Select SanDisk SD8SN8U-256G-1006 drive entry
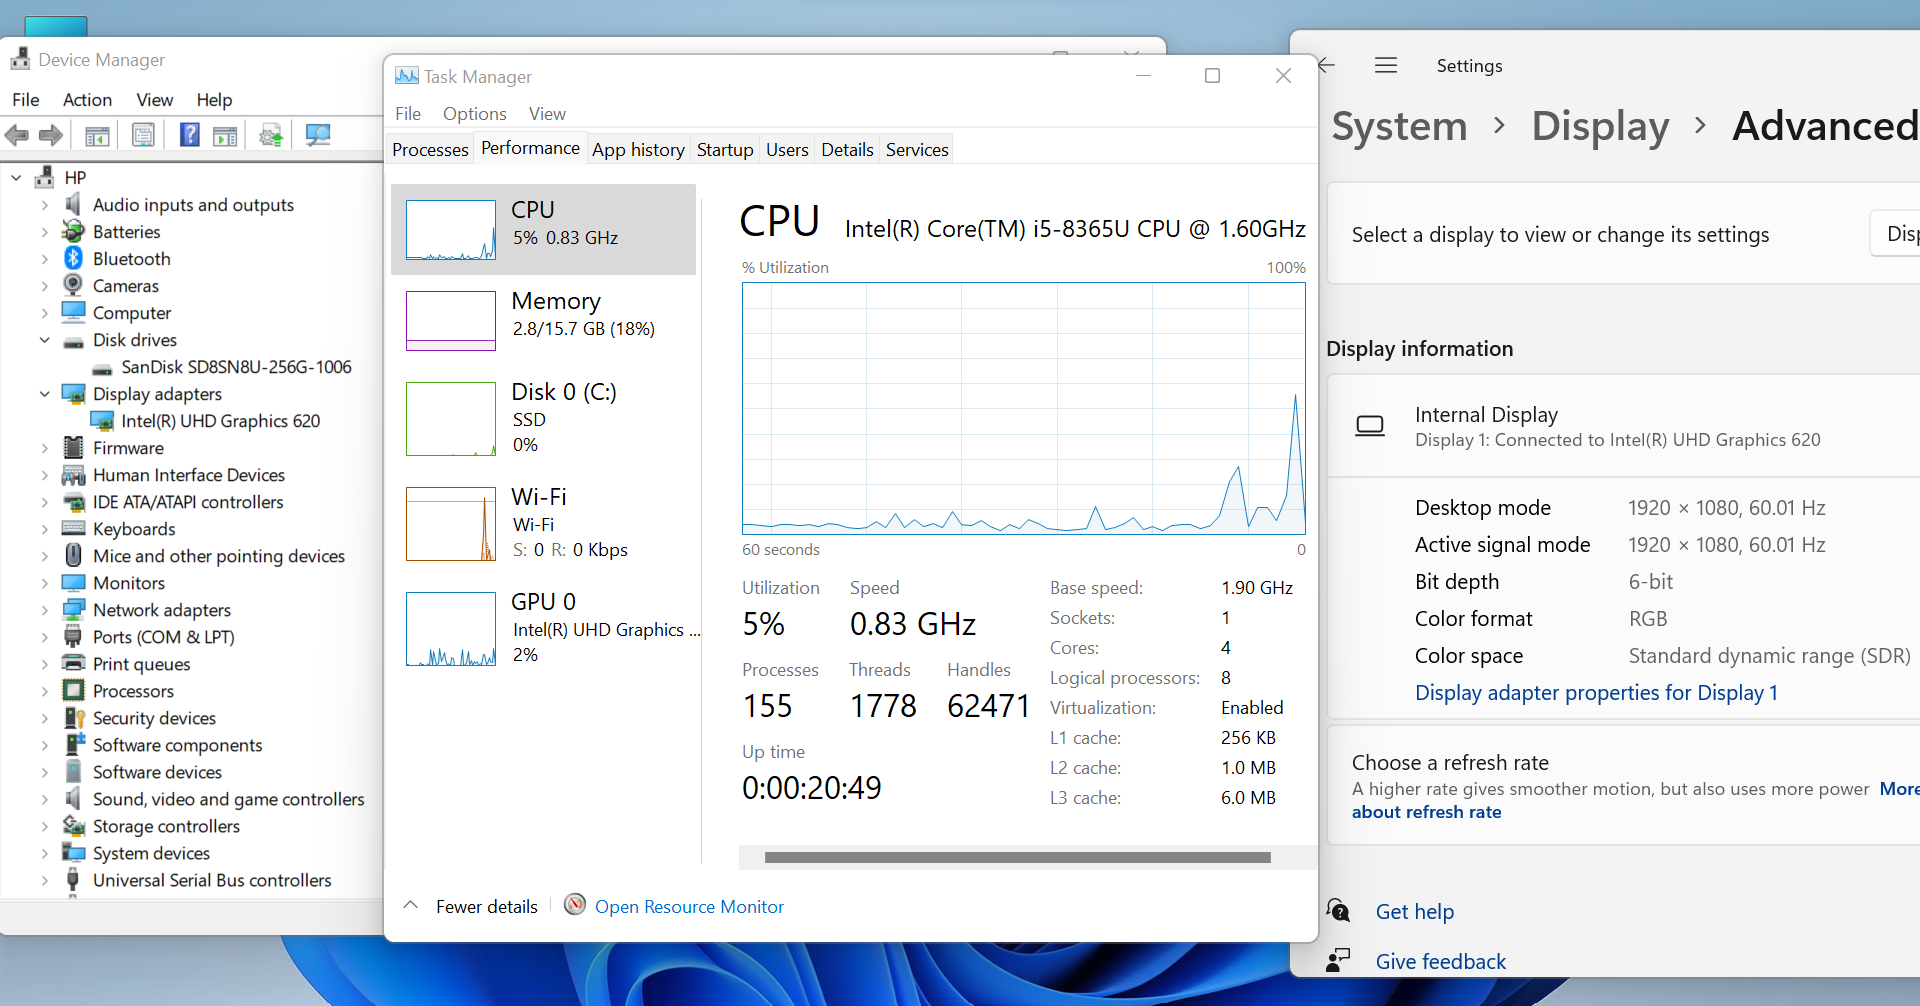Screen dimensions: 1920x1006 pyautogui.click(x=236, y=367)
